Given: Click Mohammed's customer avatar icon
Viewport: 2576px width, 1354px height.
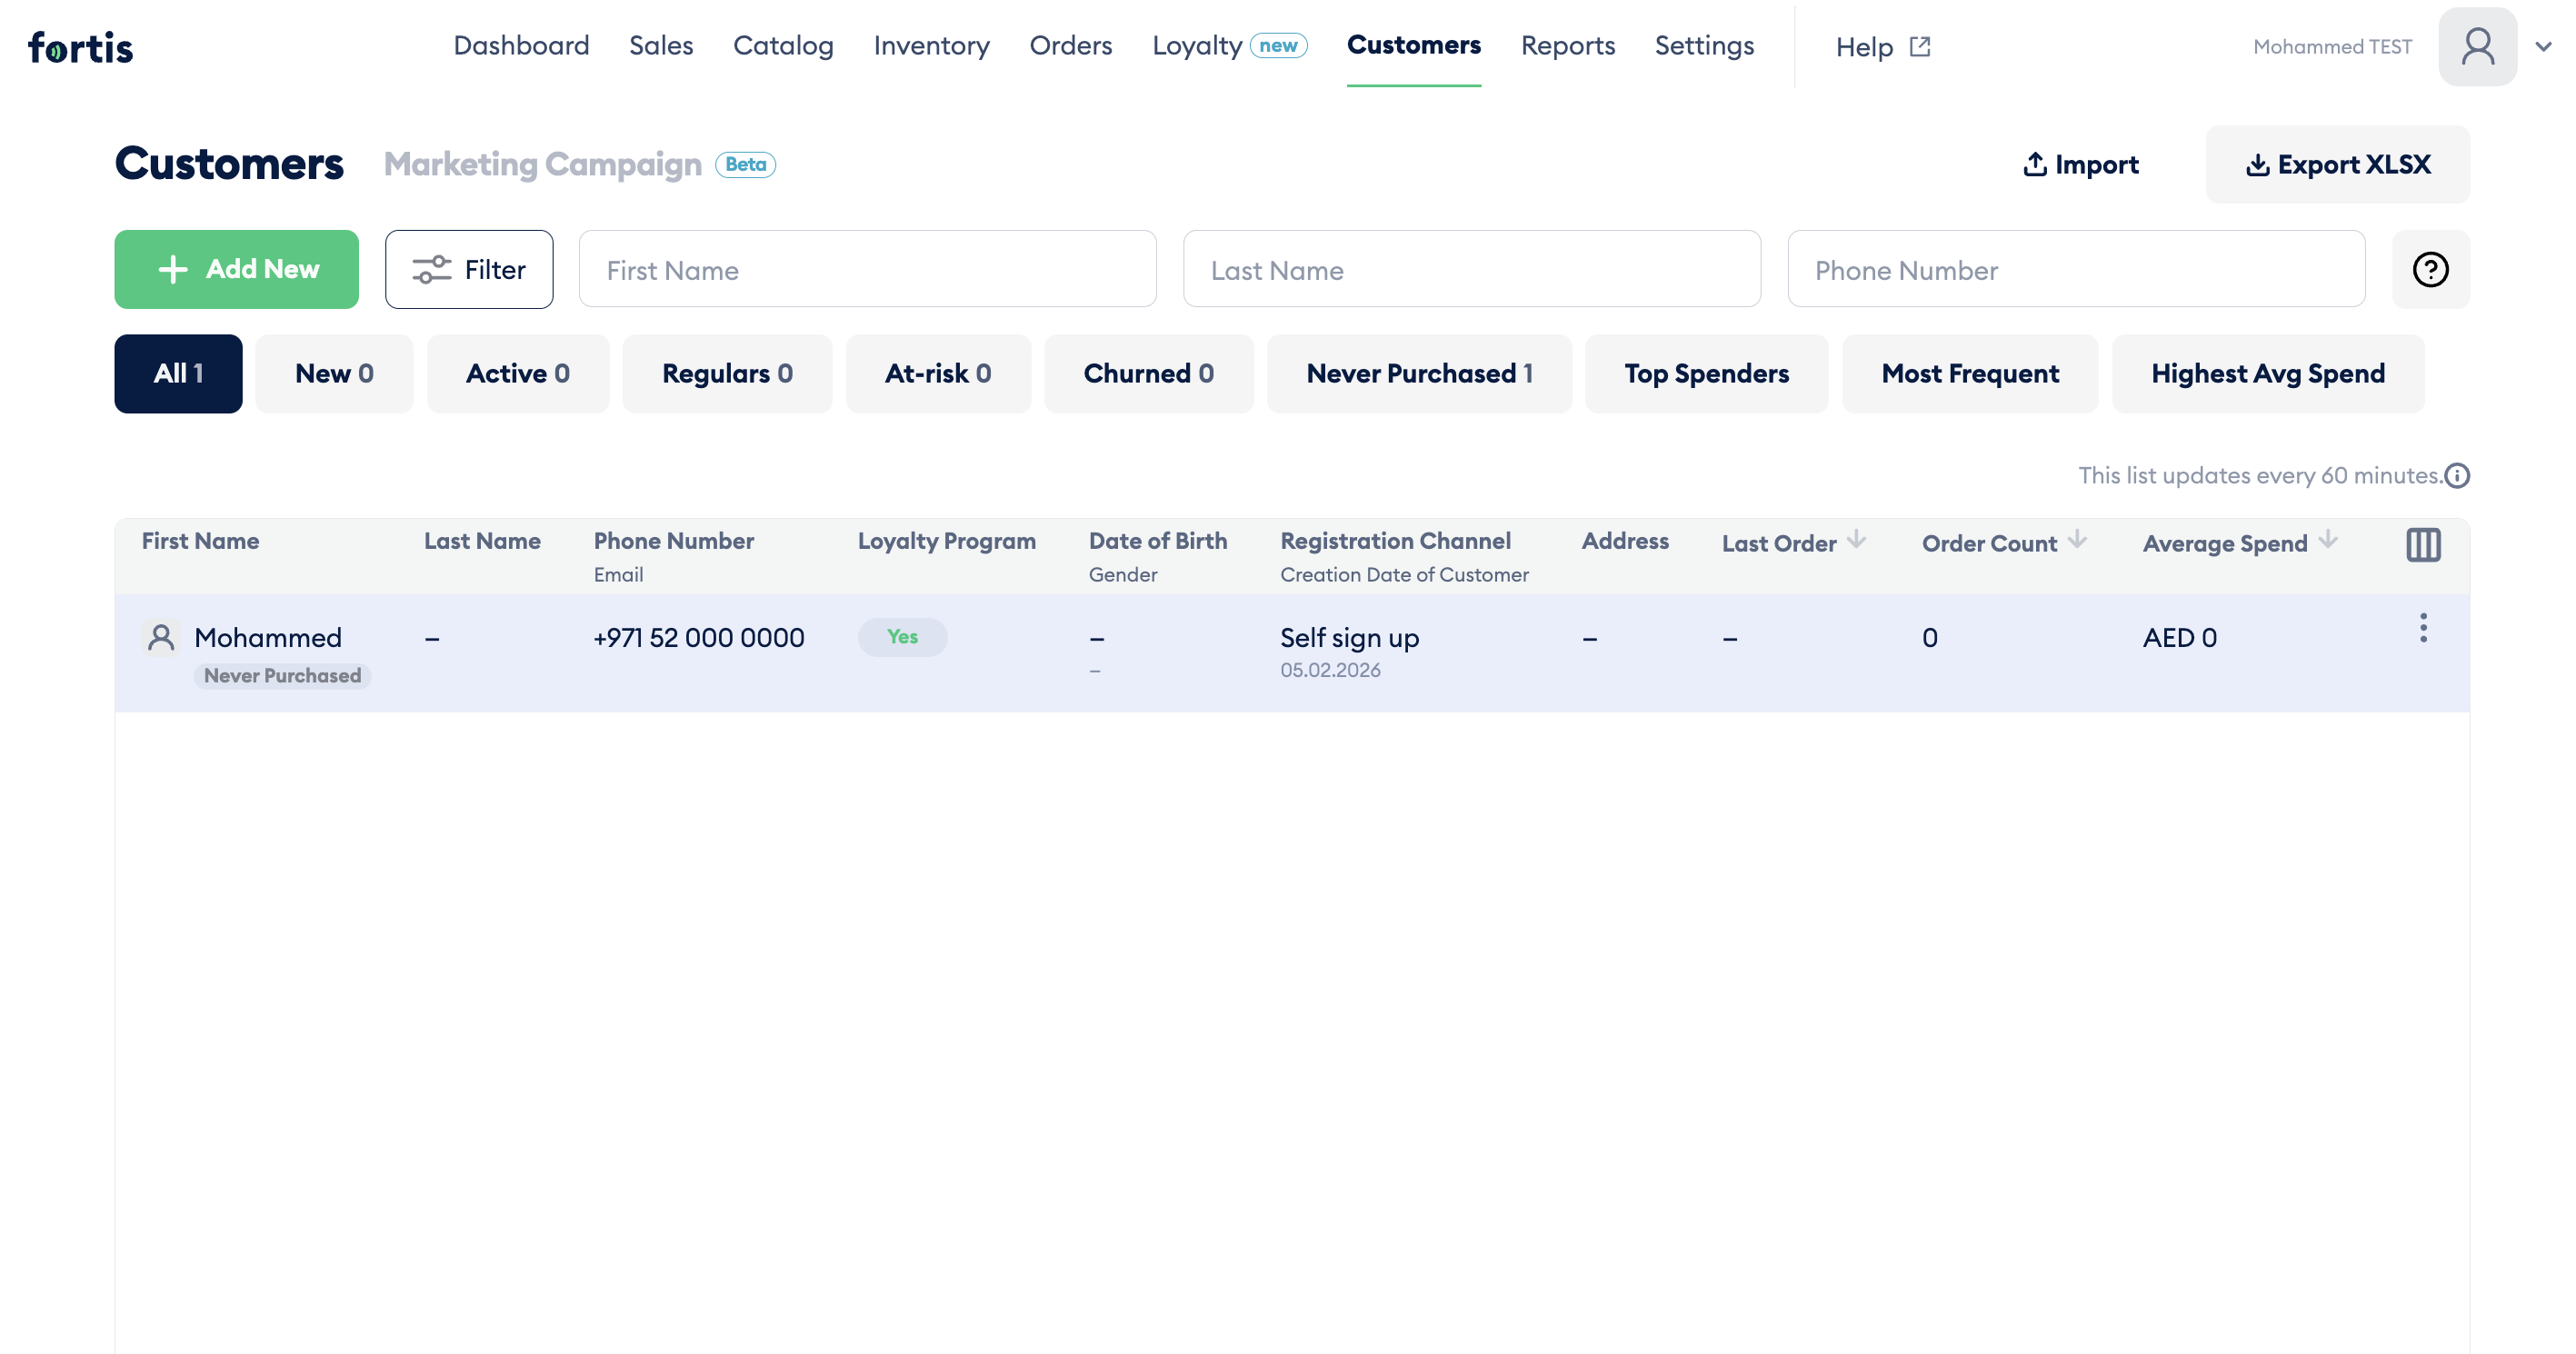Looking at the screenshot, I should click(161, 638).
